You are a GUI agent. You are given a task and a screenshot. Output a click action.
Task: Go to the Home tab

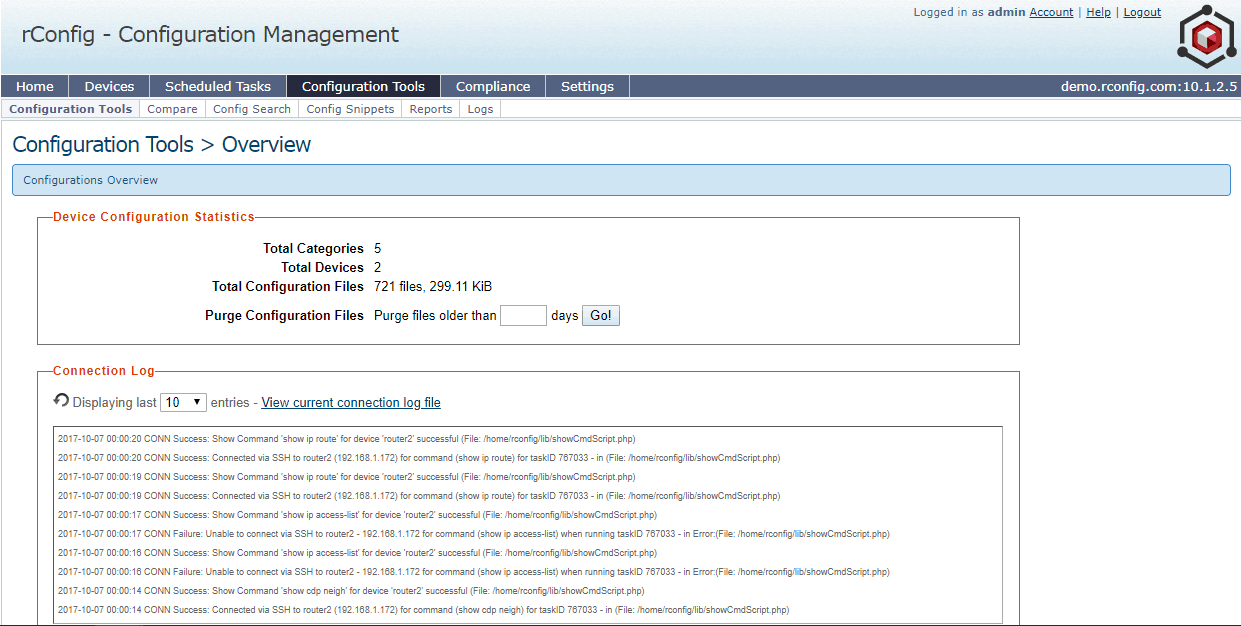(x=34, y=86)
